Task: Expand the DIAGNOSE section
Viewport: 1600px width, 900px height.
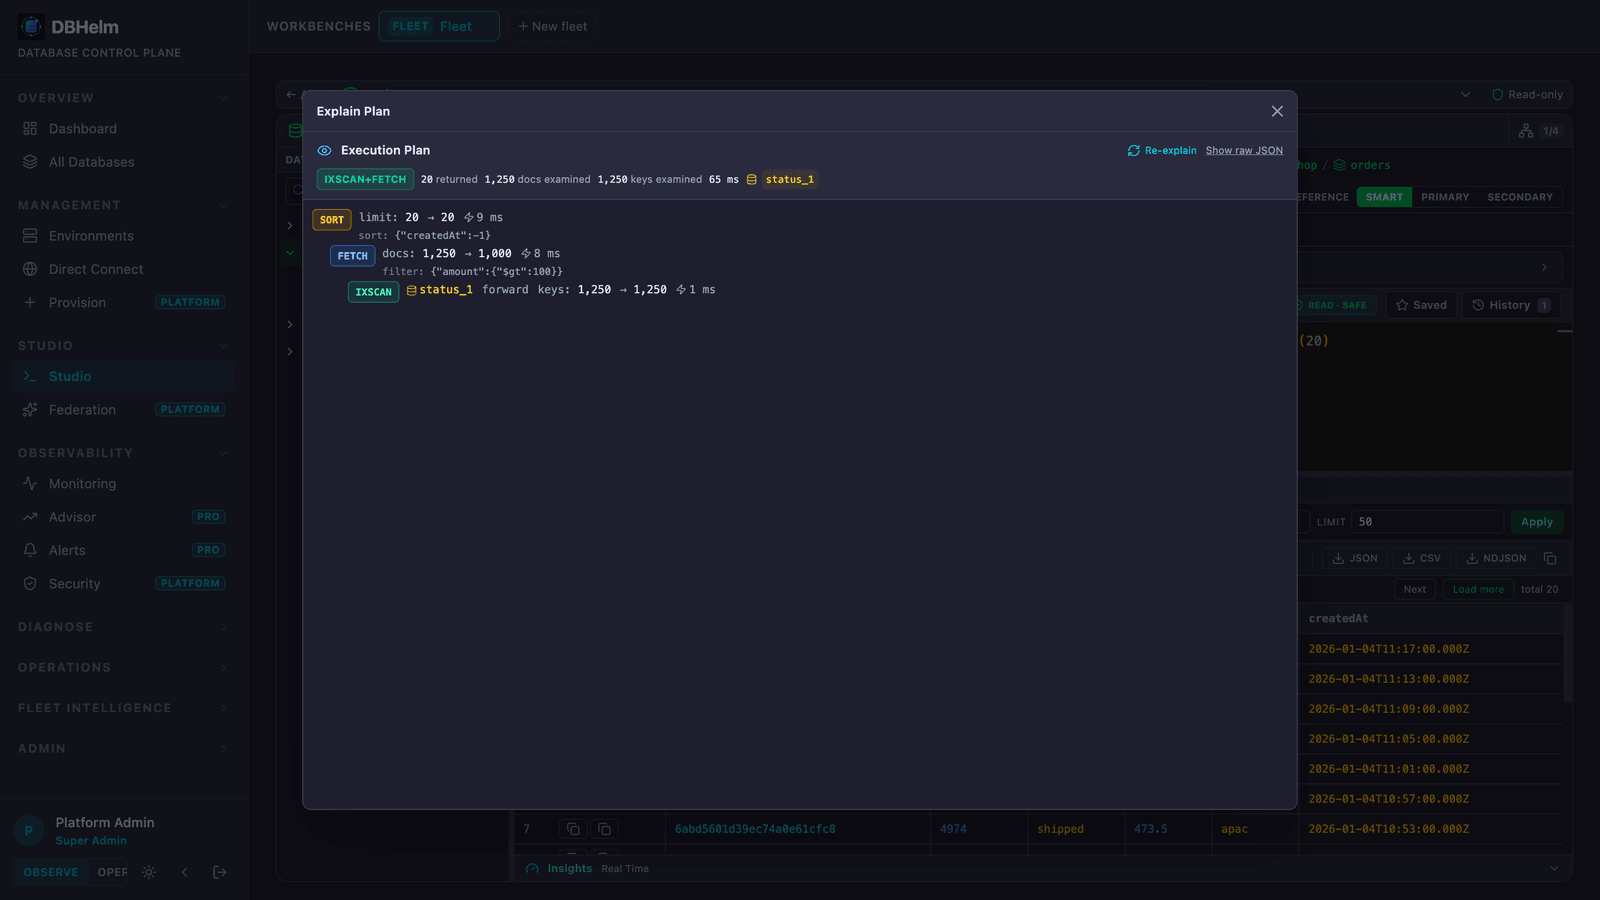Action: [124, 627]
